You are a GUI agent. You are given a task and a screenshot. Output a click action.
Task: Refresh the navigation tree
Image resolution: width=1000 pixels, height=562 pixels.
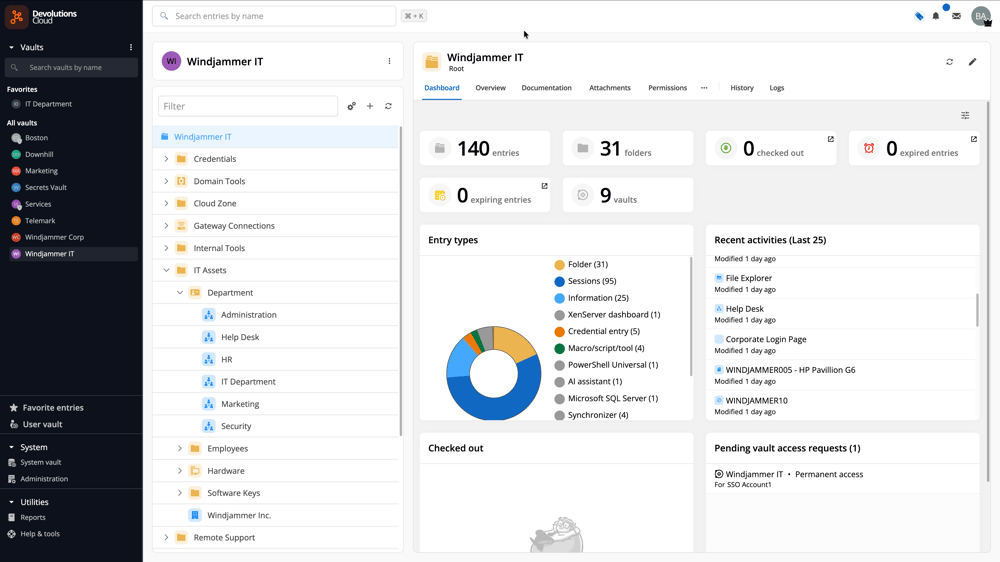click(x=388, y=106)
